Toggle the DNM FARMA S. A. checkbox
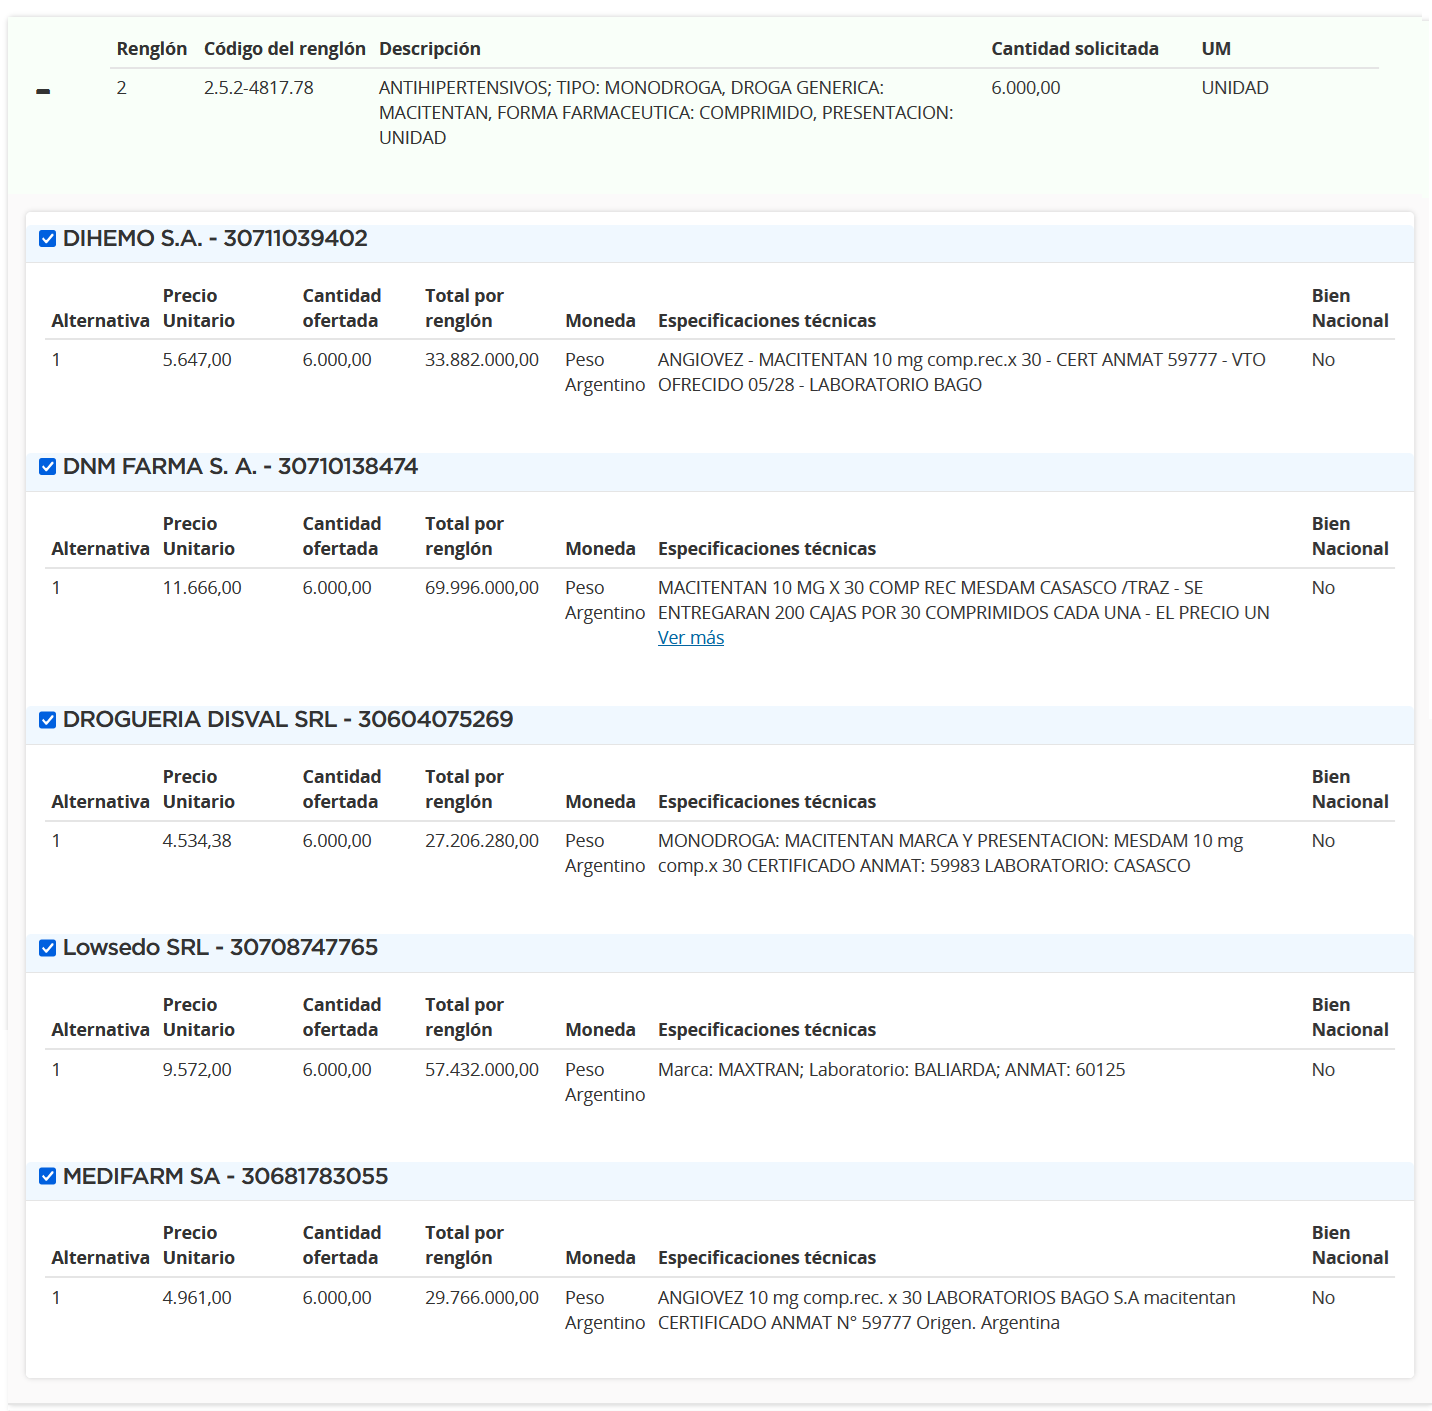1432x1411 pixels. coord(47,467)
